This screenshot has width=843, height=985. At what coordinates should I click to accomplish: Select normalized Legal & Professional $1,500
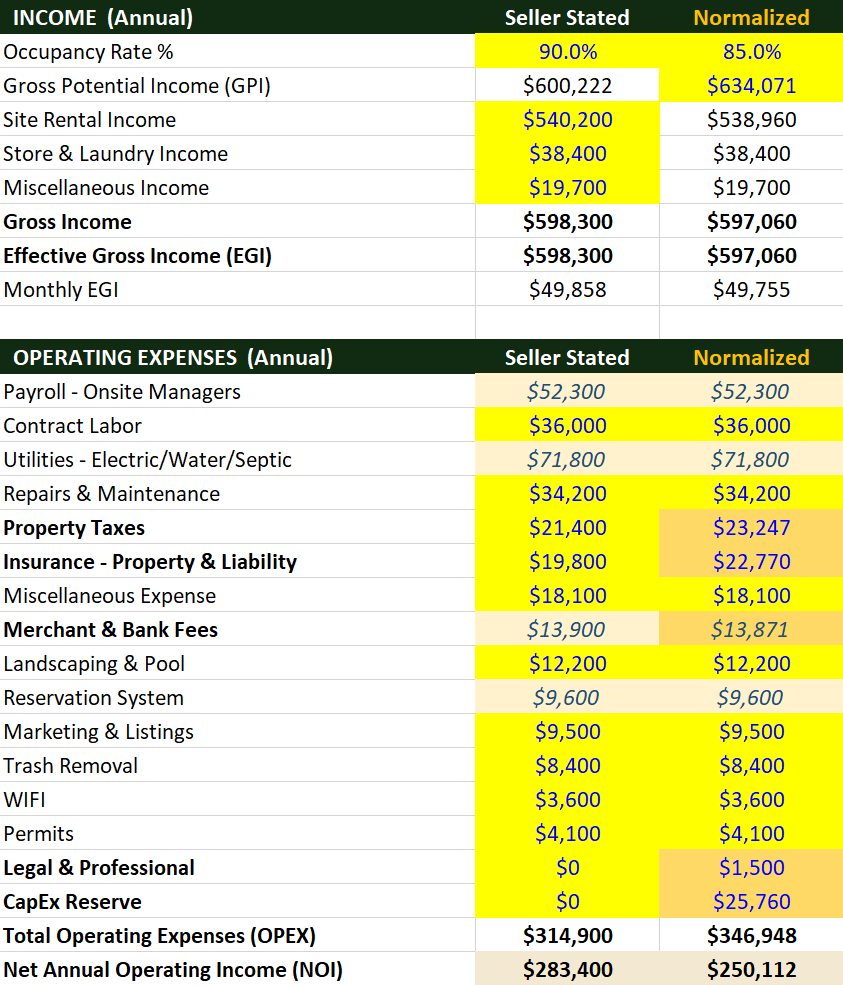(751, 867)
